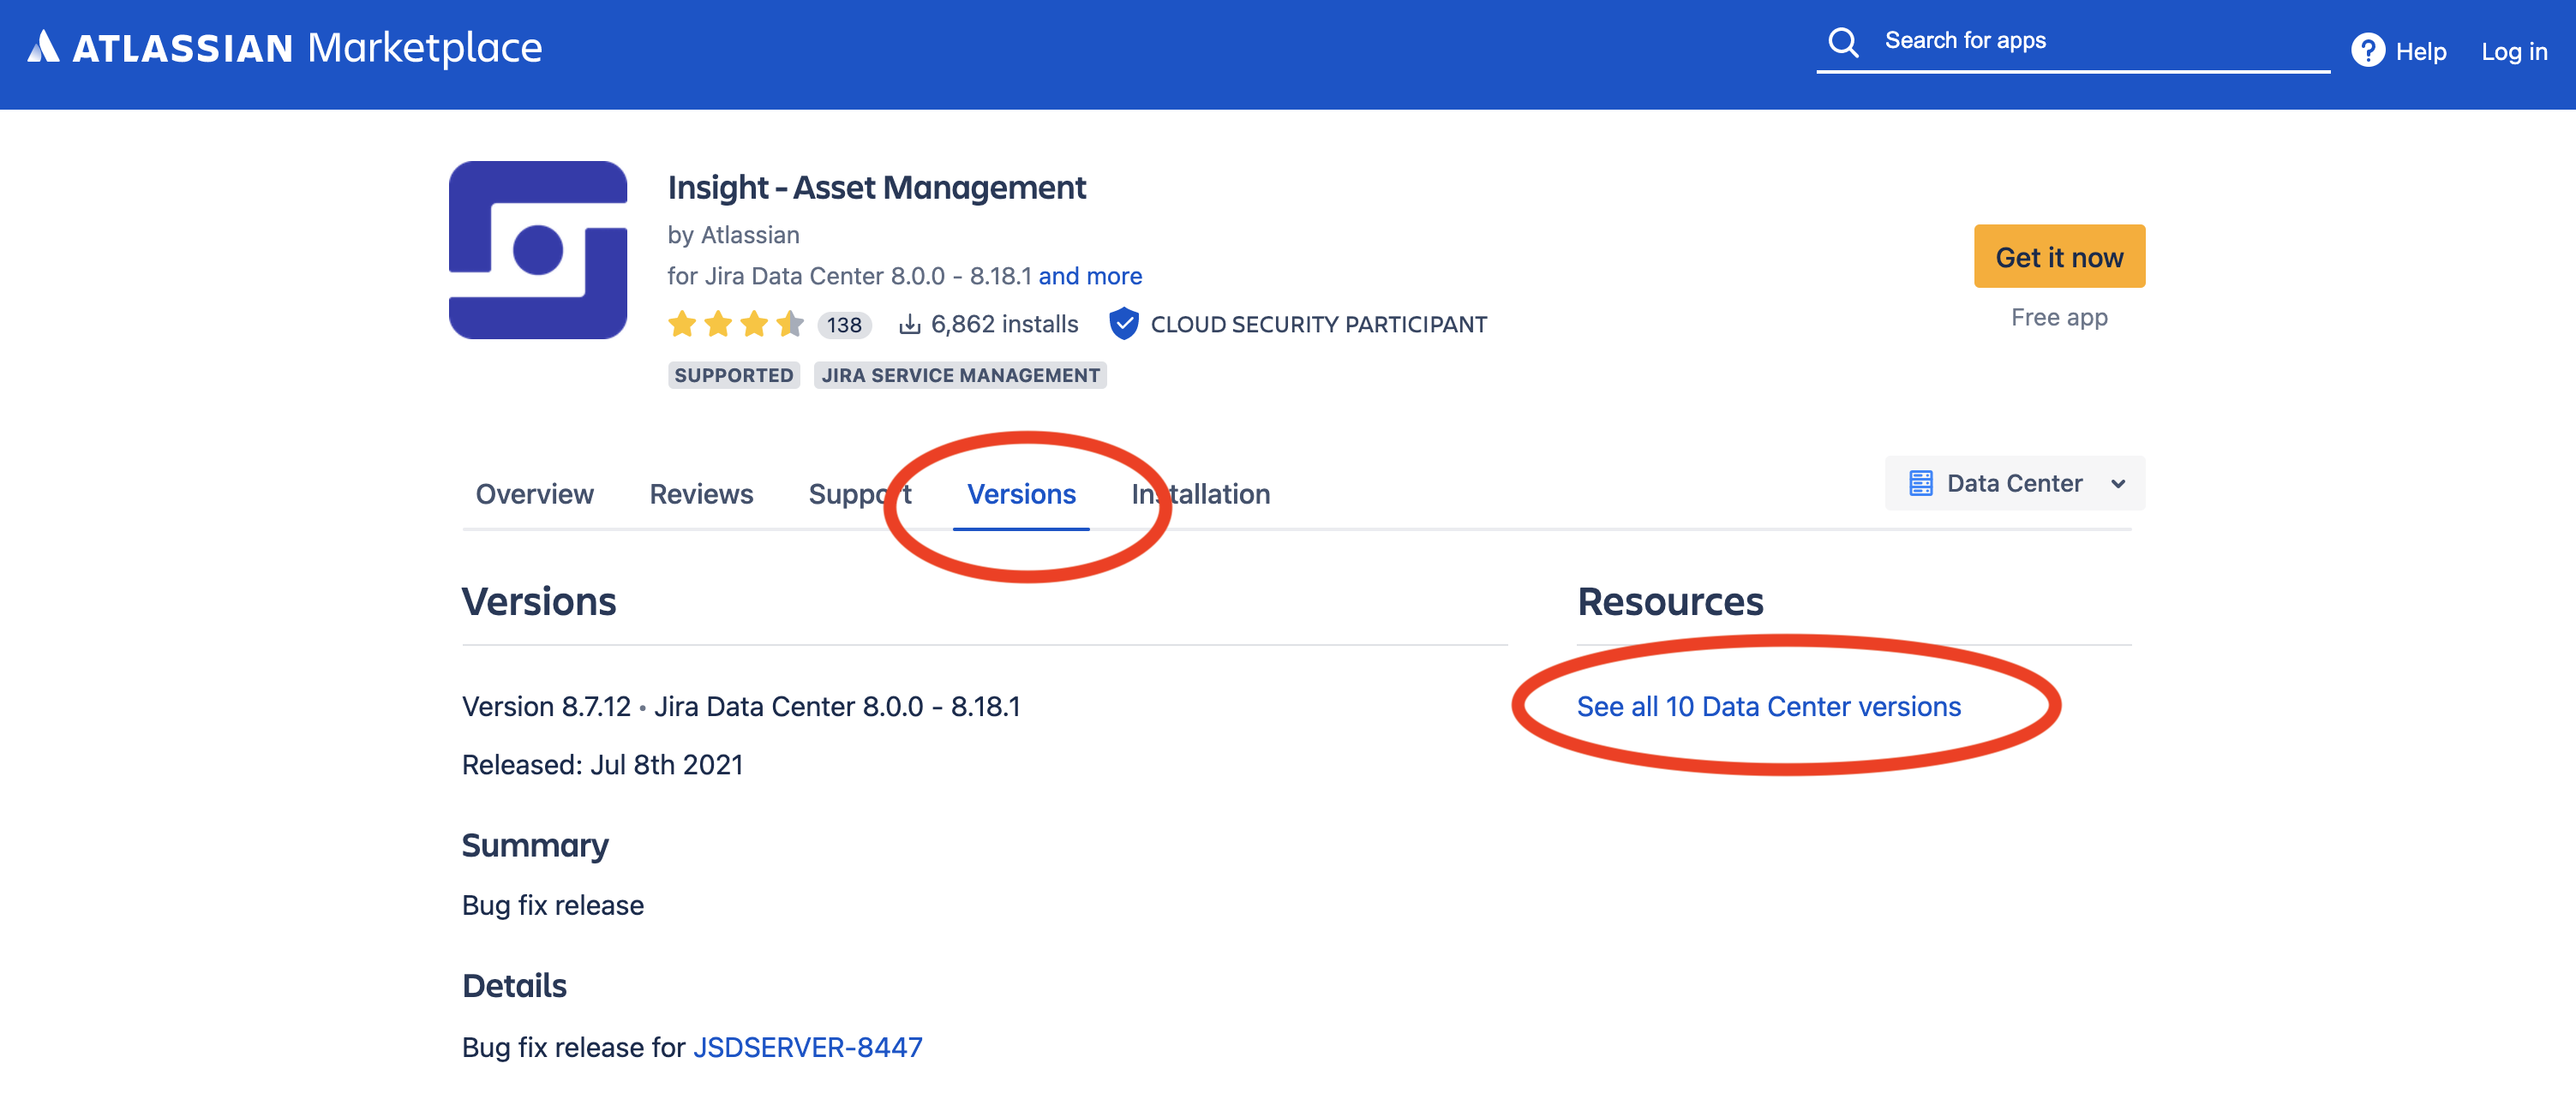Click the search magnifier icon
The width and height of the screenshot is (2576, 1093).
click(x=1842, y=42)
